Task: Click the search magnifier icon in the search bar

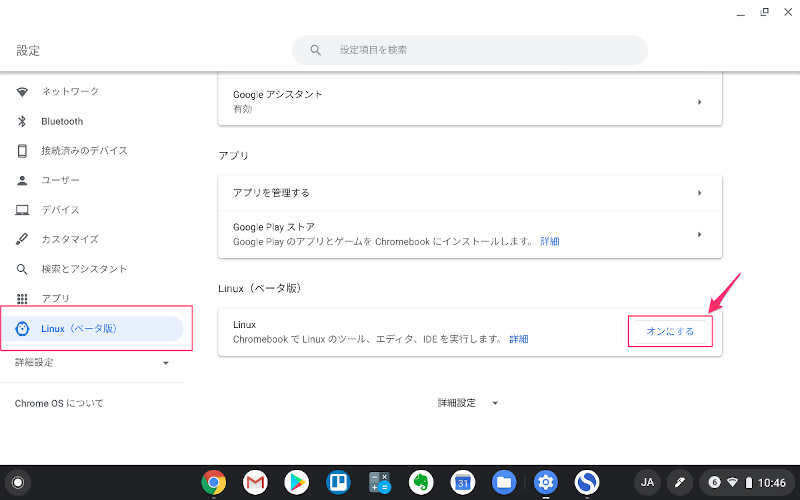Action: 315,50
